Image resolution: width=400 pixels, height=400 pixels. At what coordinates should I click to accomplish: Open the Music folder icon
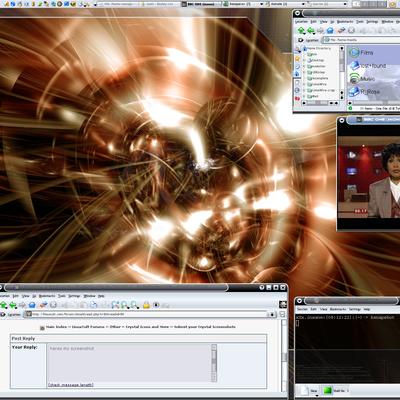point(354,79)
